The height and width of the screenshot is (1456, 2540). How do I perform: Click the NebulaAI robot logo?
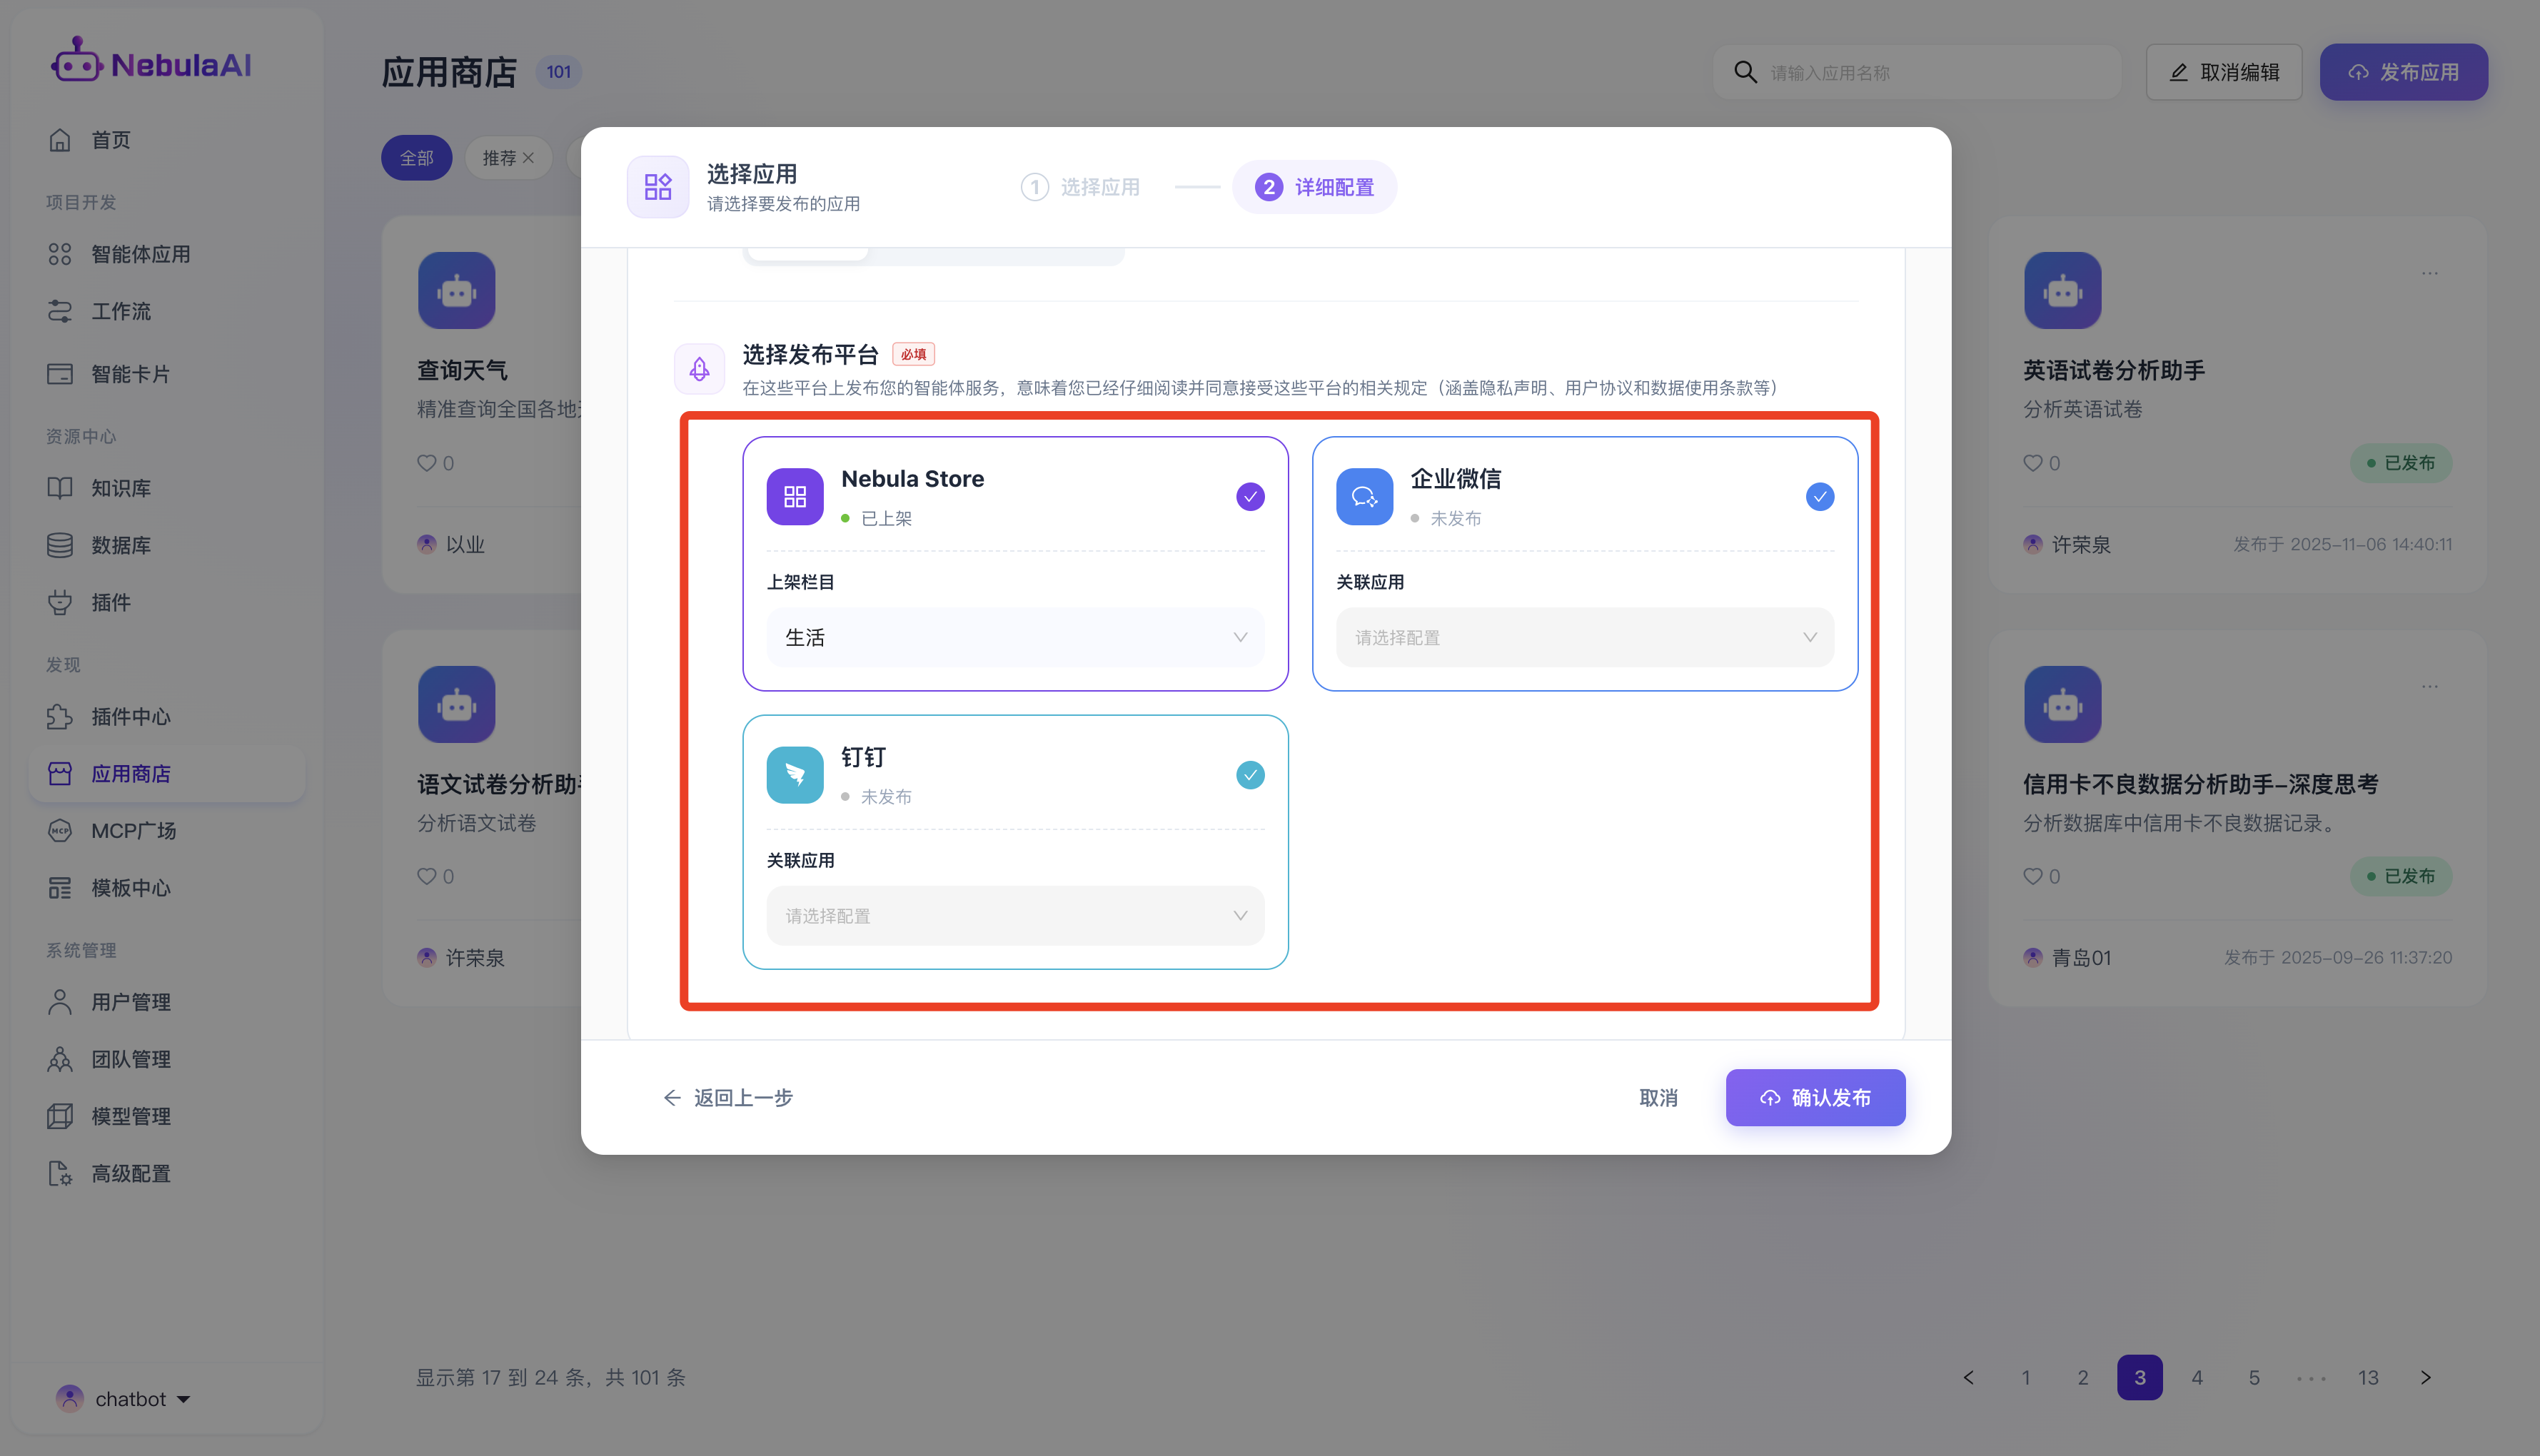[77, 62]
